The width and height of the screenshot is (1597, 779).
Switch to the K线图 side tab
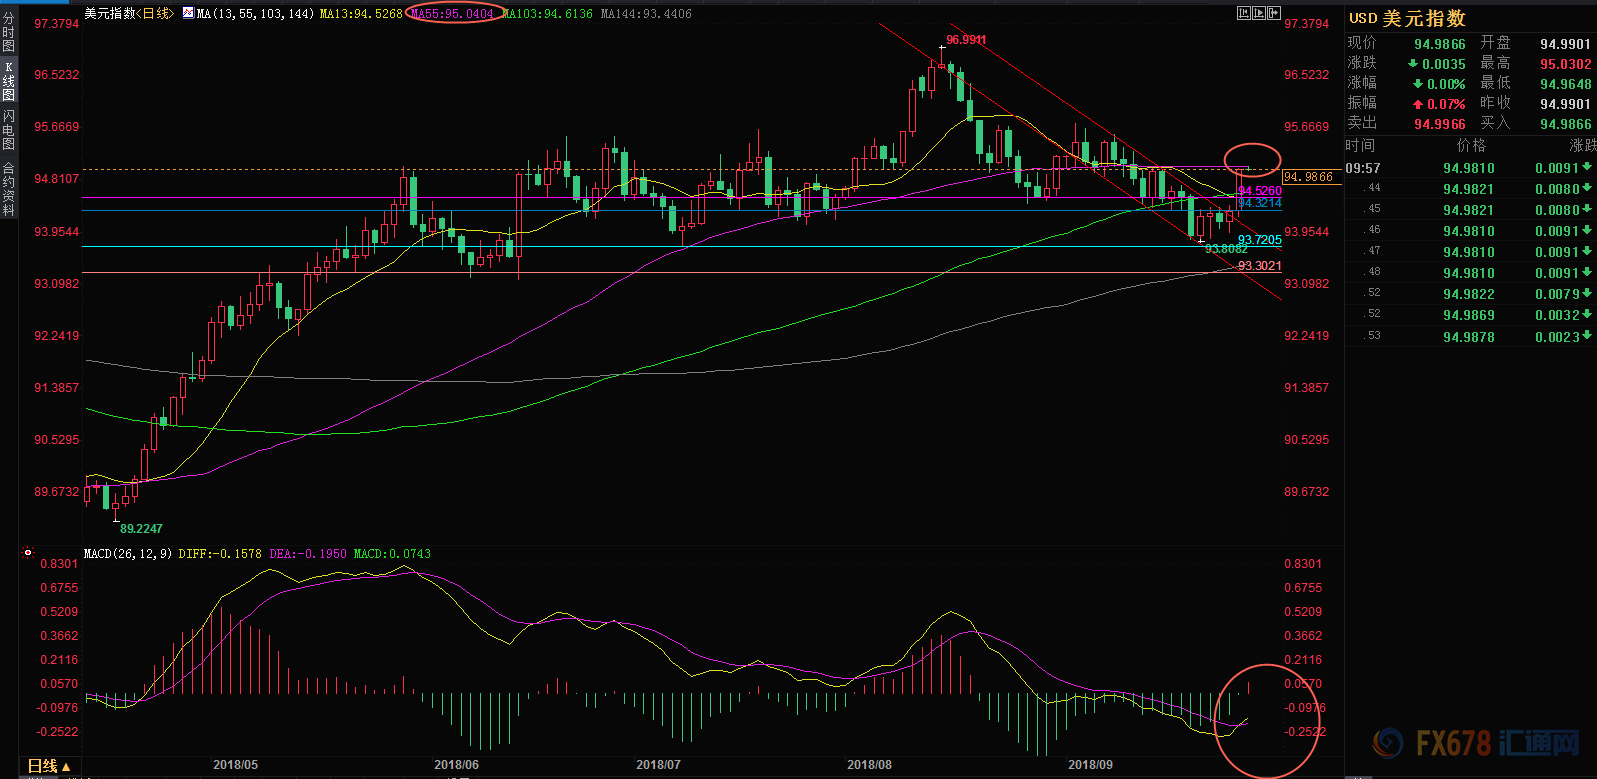pos(9,81)
